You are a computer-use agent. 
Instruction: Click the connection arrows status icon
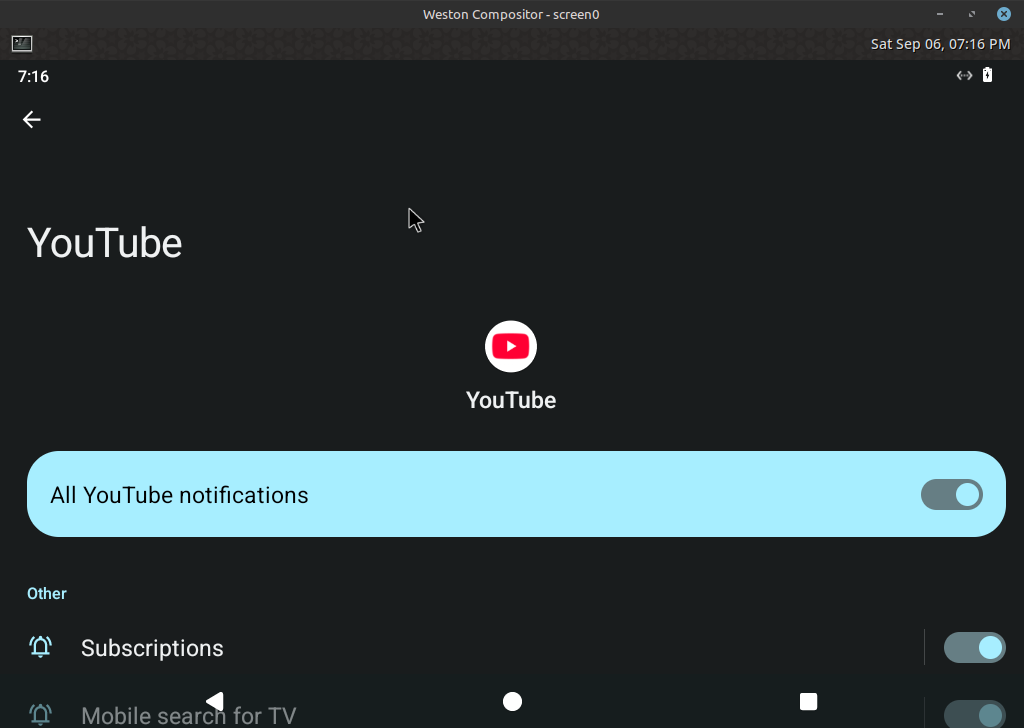point(964,75)
